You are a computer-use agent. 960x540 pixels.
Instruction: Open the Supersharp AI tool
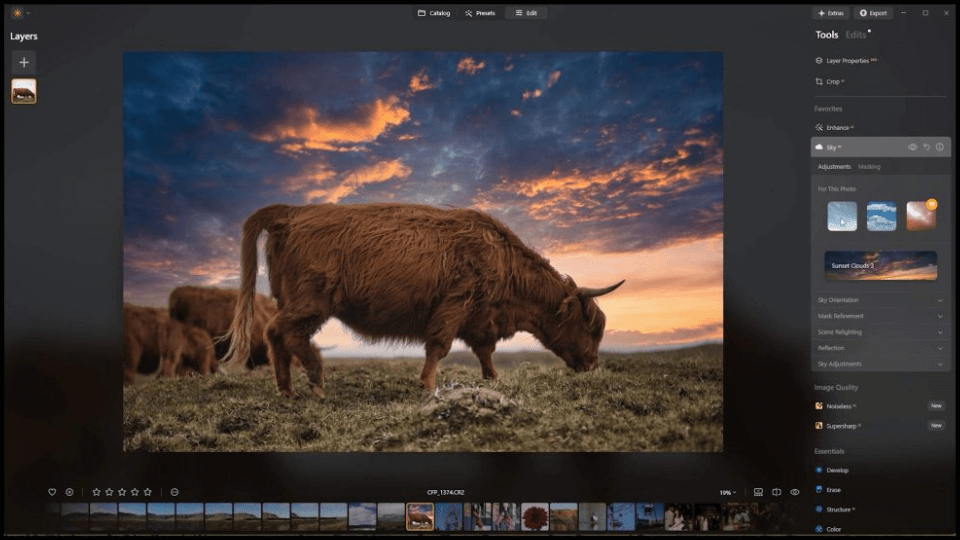838,426
